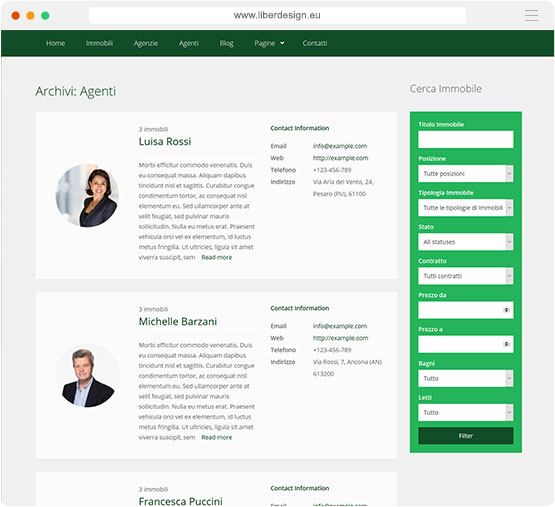Click the Filter button
This screenshot has width=555, height=507.
pyautogui.click(x=465, y=436)
